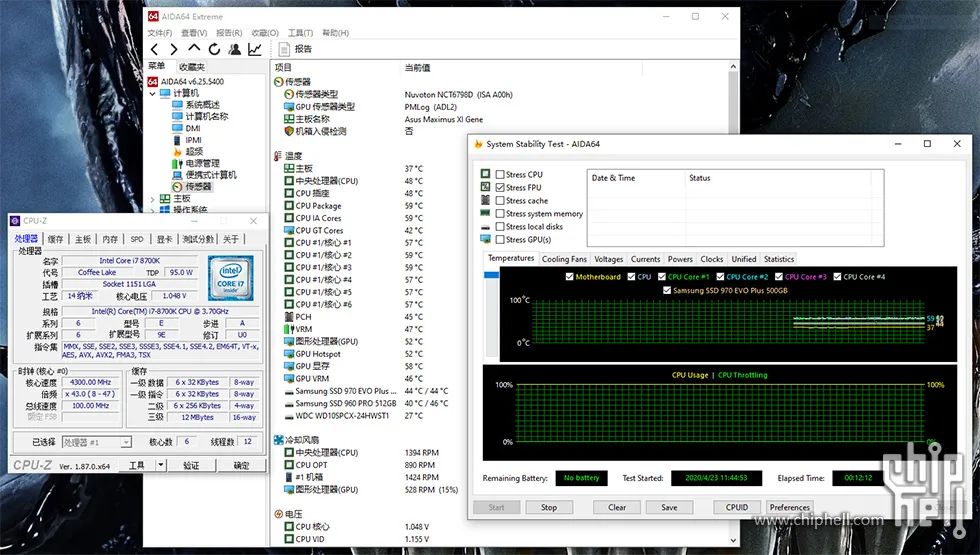Click the Stop button in Stability Test
The width and height of the screenshot is (980, 555).
tap(549, 508)
